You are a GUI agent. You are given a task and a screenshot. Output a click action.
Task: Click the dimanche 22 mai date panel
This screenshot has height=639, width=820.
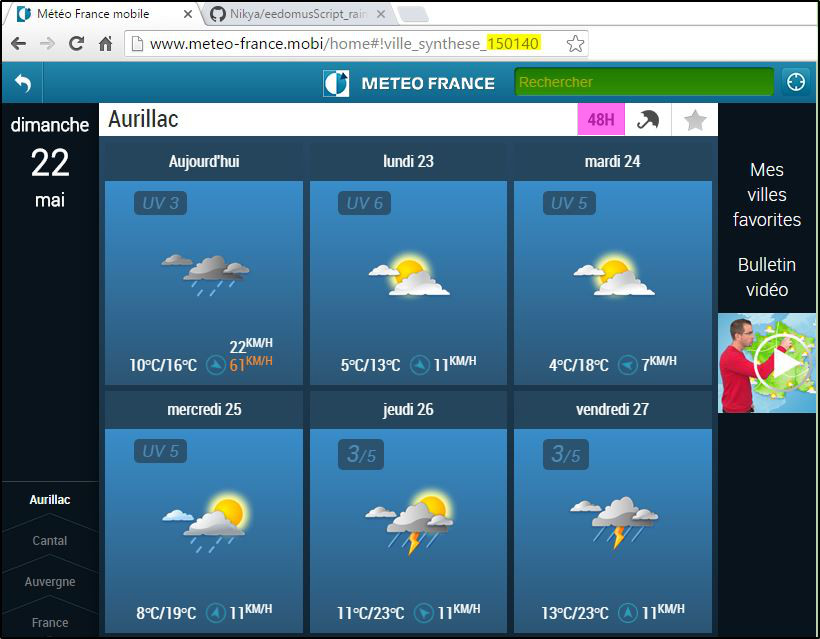click(50, 162)
